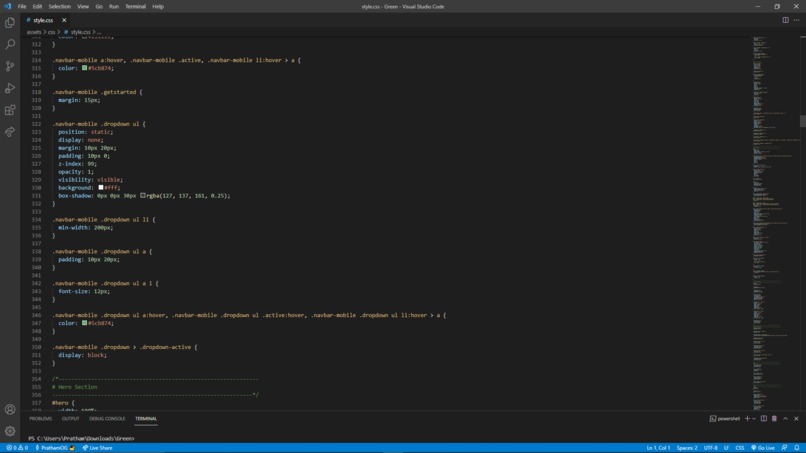Viewport: 806px width, 453px height.
Task: Open the Accounts menu icon
Action: (x=10, y=409)
